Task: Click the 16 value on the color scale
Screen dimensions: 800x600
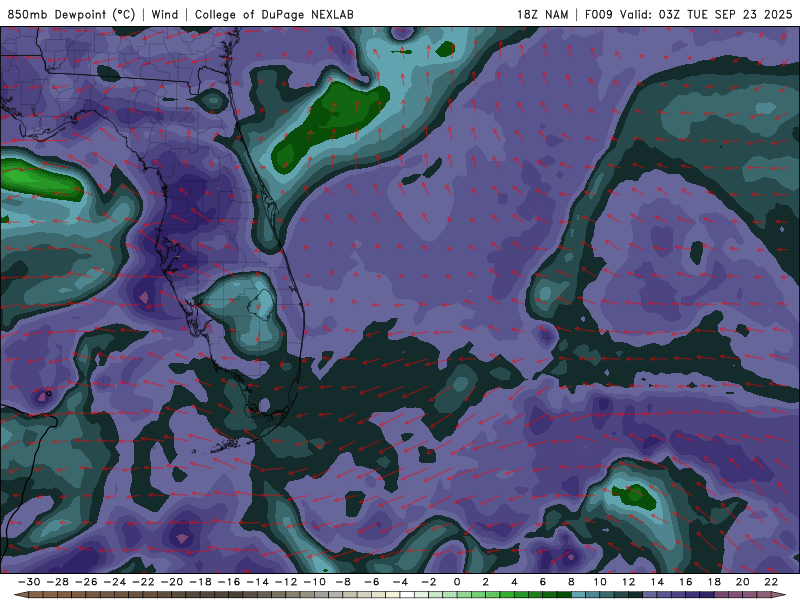Action: click(686, 582)
